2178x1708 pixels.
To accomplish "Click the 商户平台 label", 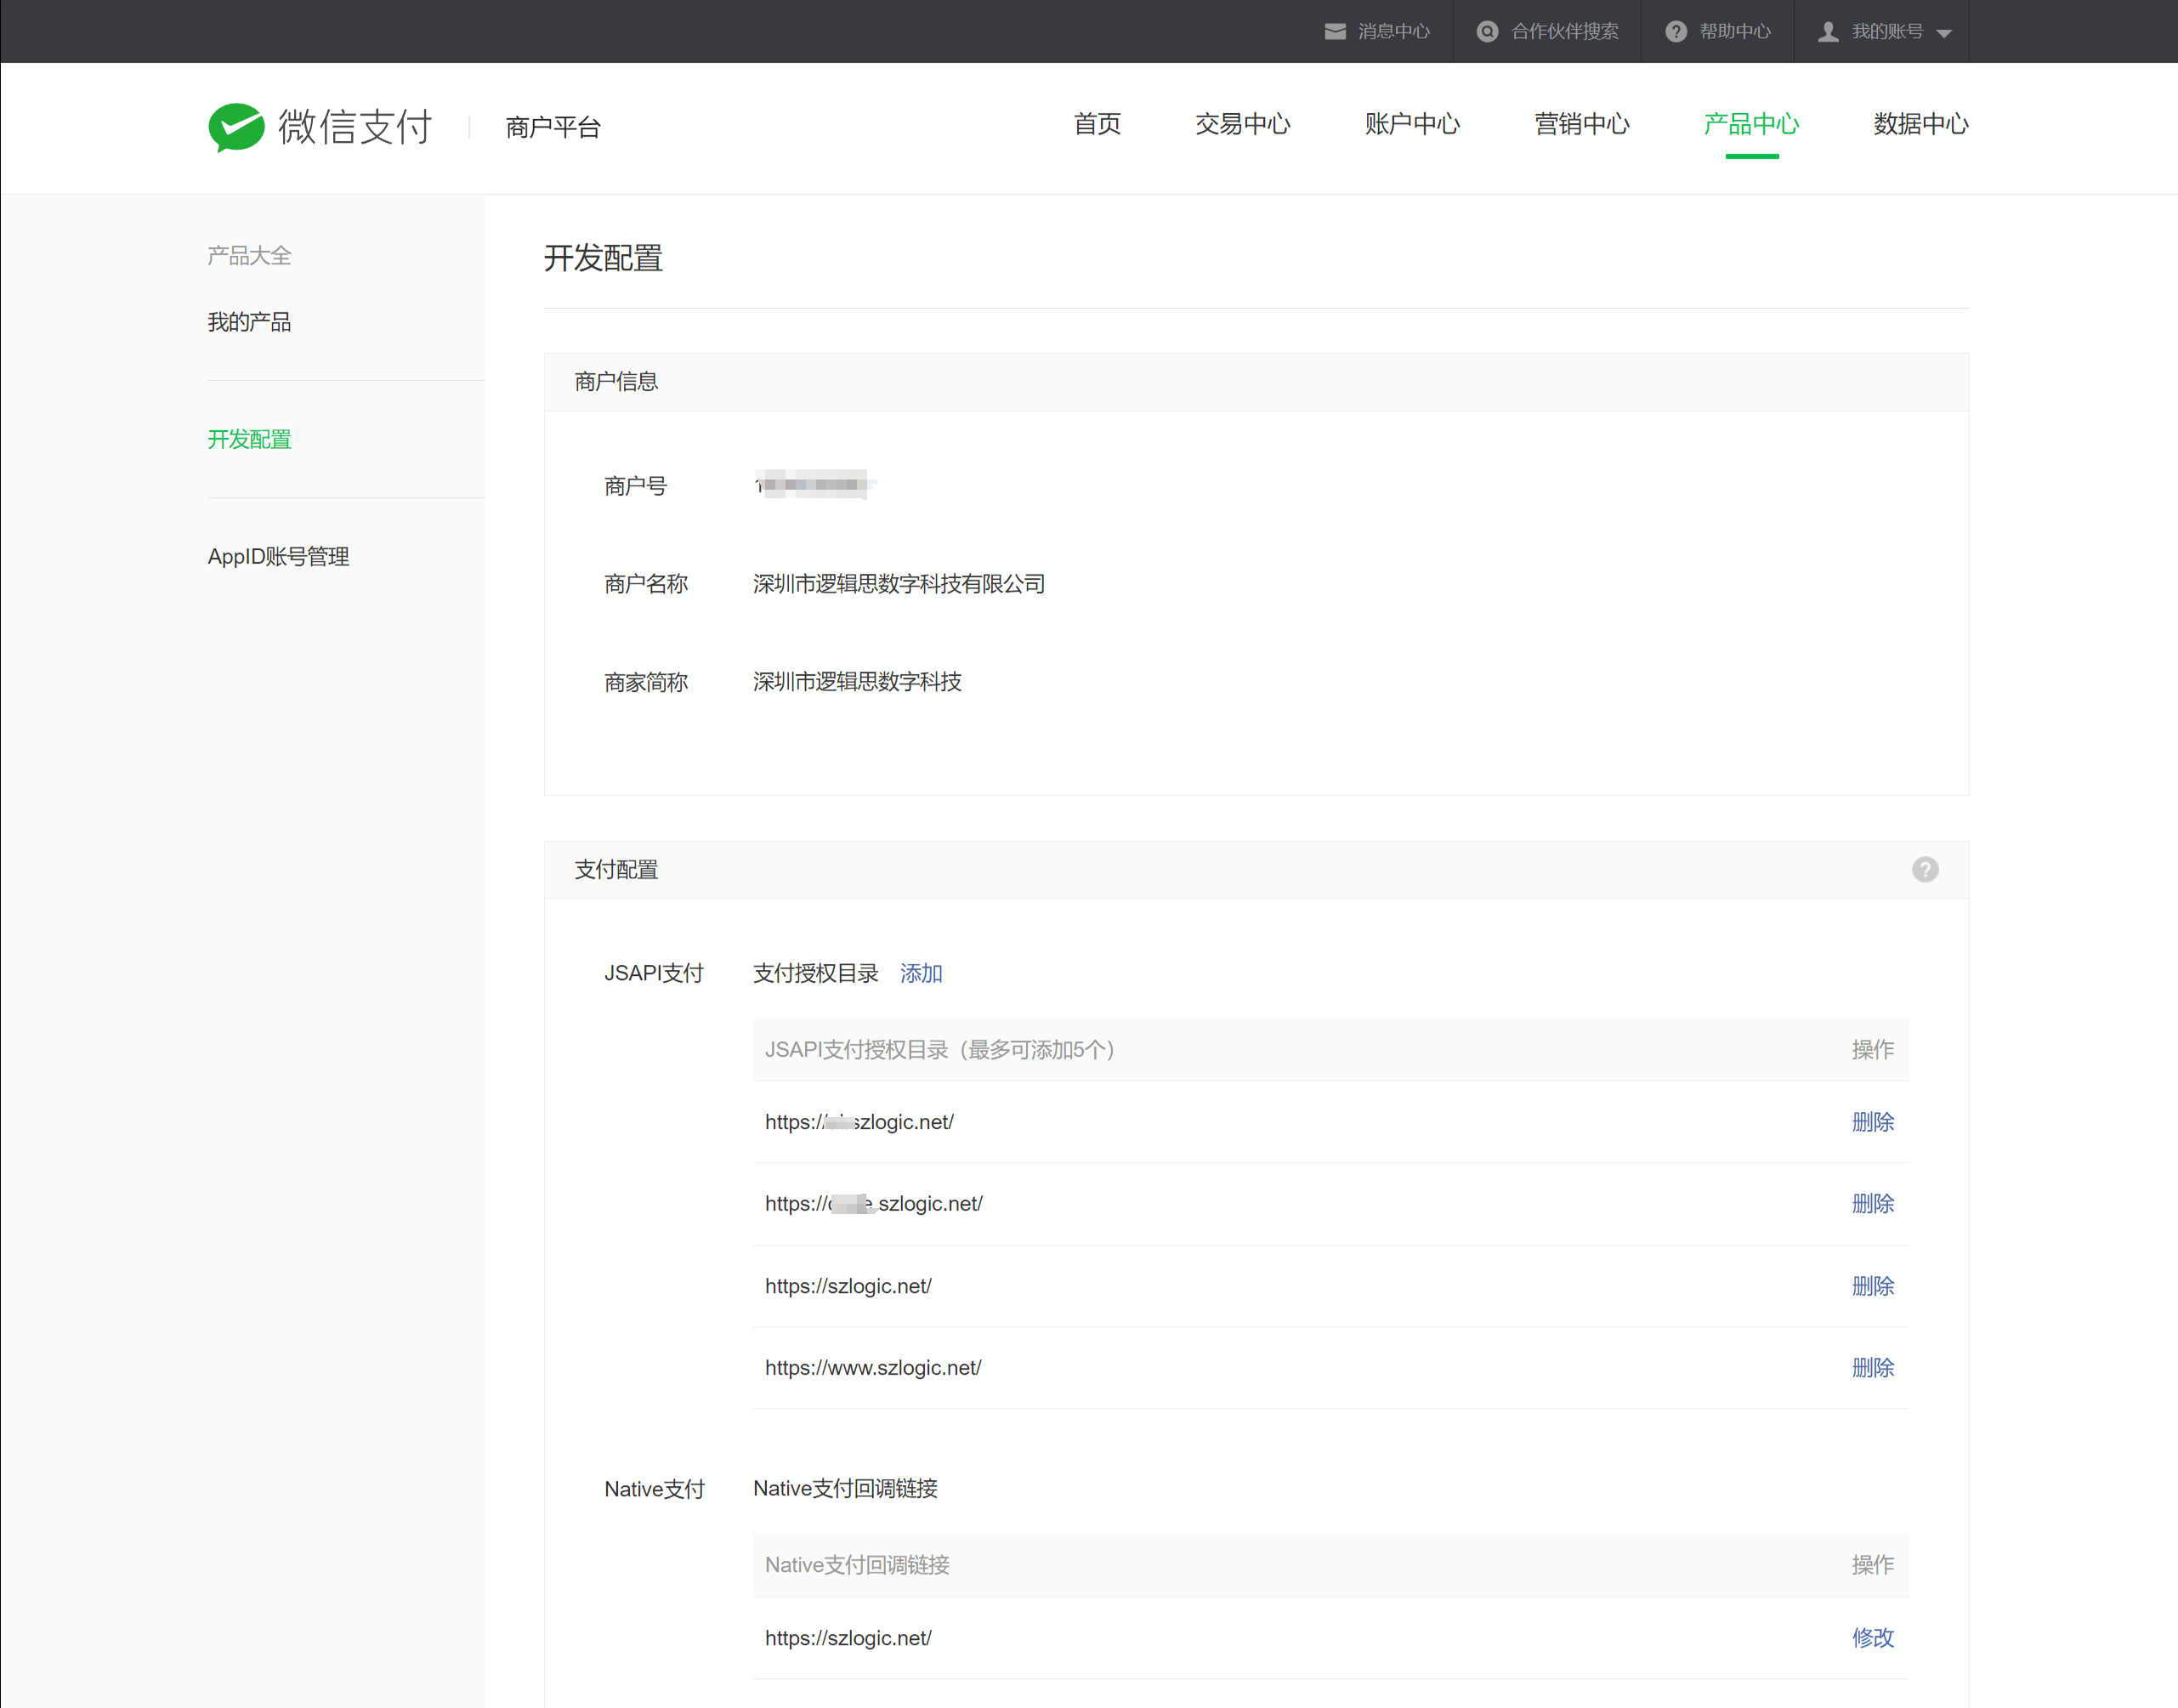I will (x=553, y=127).
